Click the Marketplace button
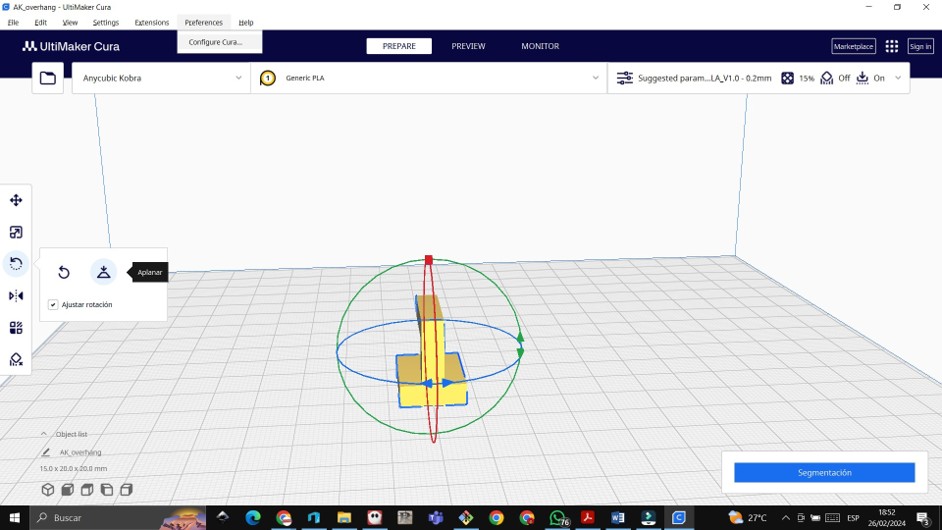 click(853, 46)
